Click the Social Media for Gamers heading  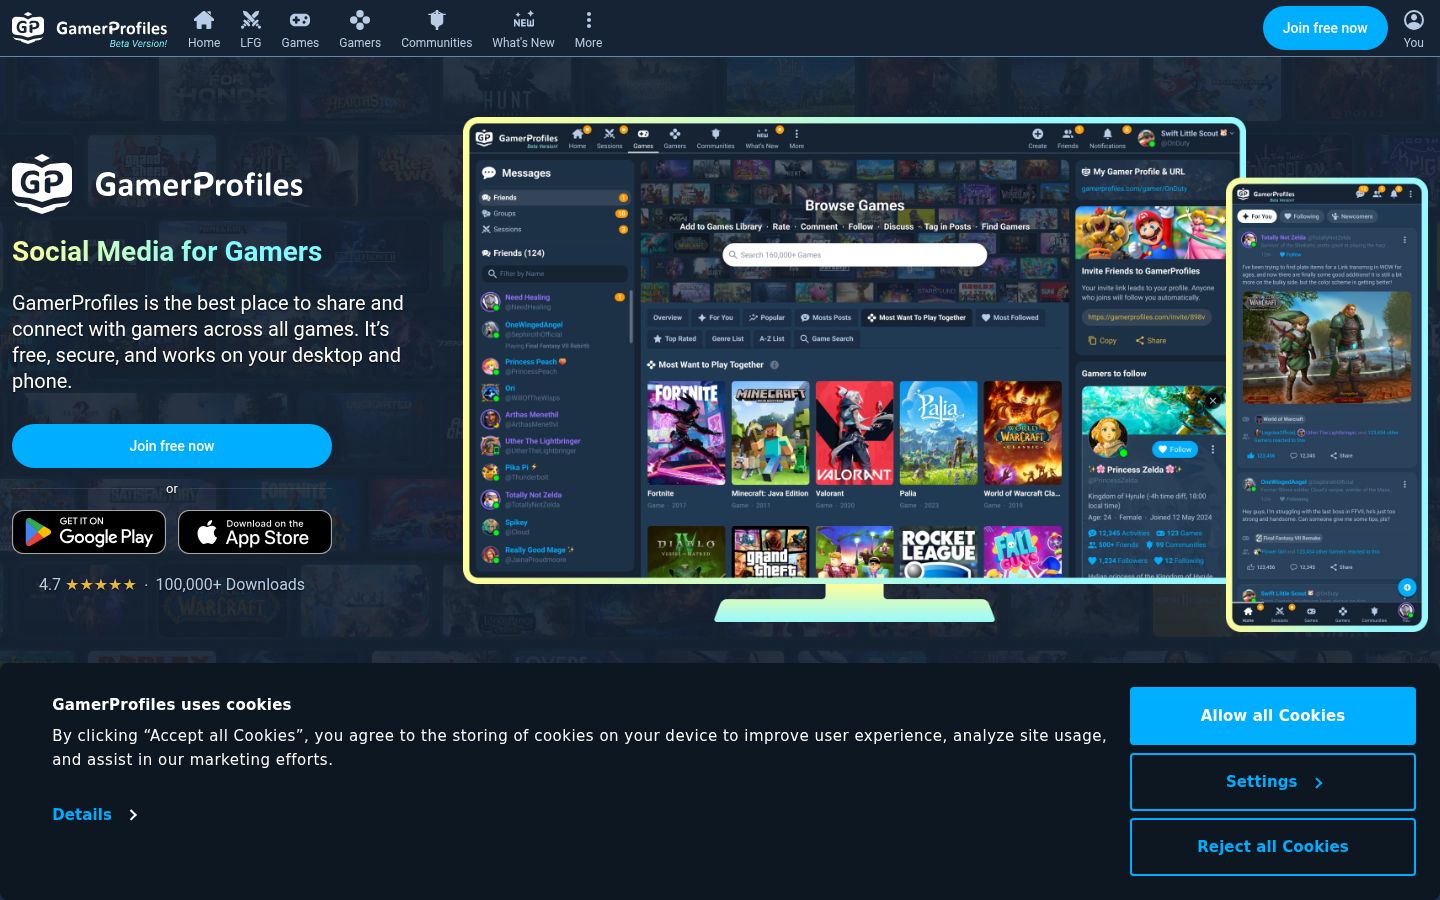point(167,252)
